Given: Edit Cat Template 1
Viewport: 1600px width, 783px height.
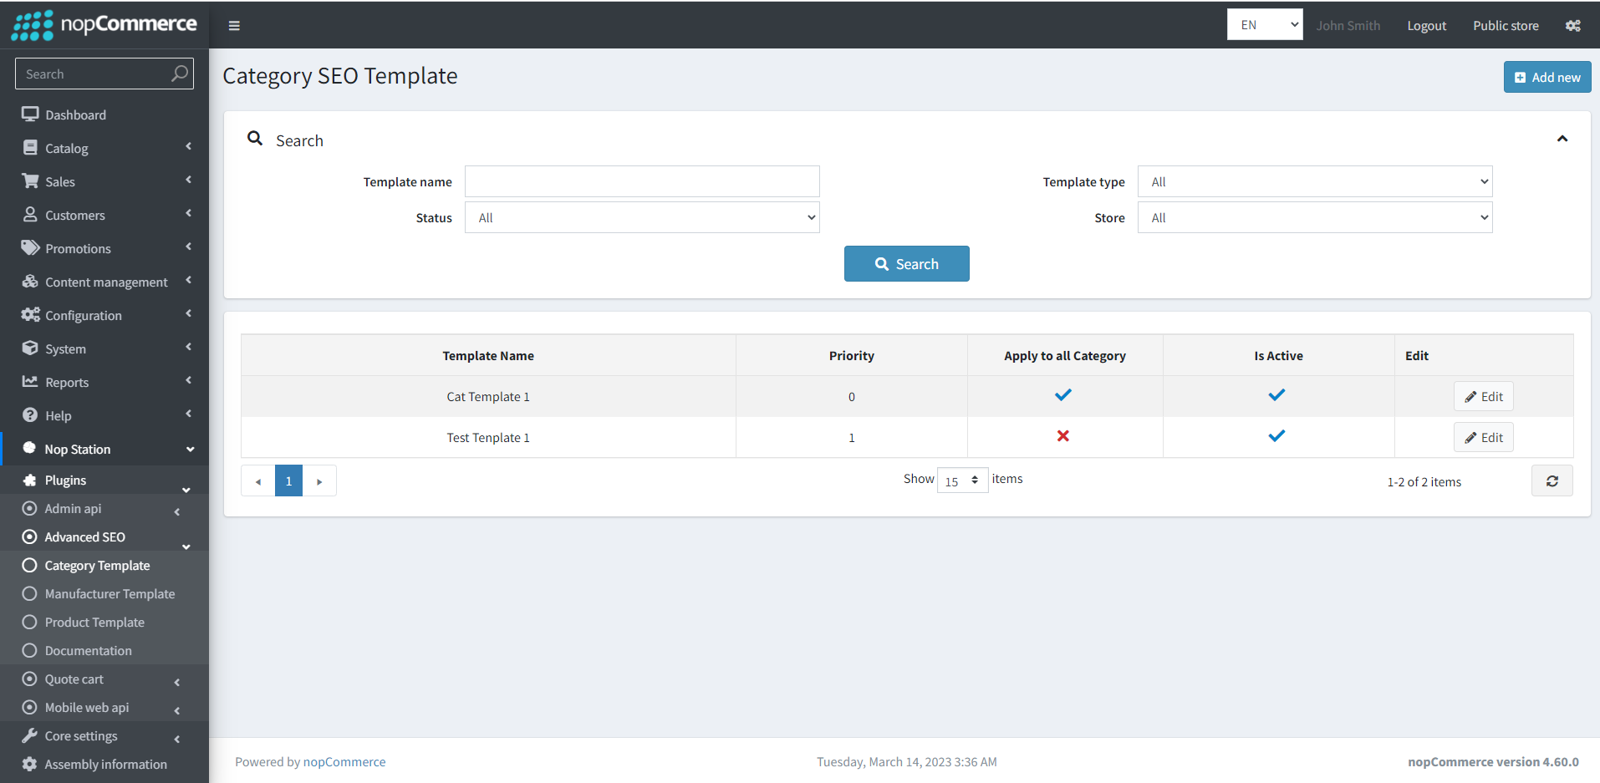Looking at the screenshot, I should (x=1484, y=396).
